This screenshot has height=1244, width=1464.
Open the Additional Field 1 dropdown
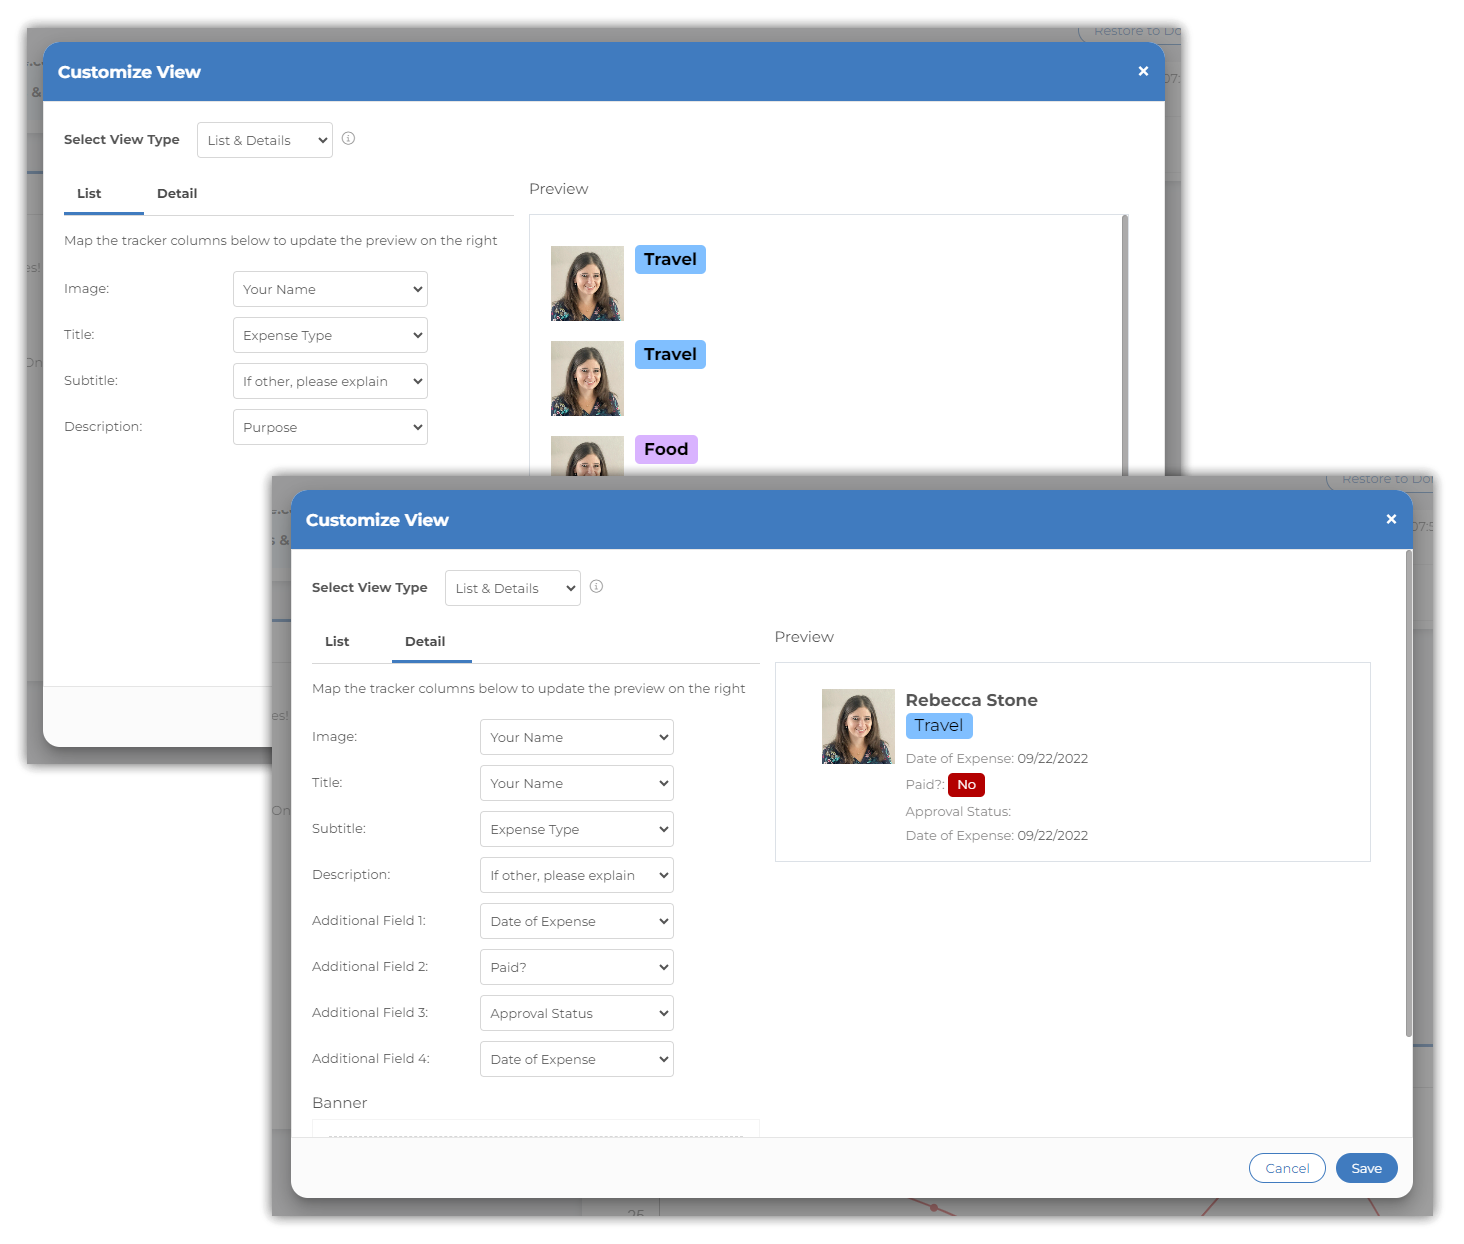pos(576,921)
